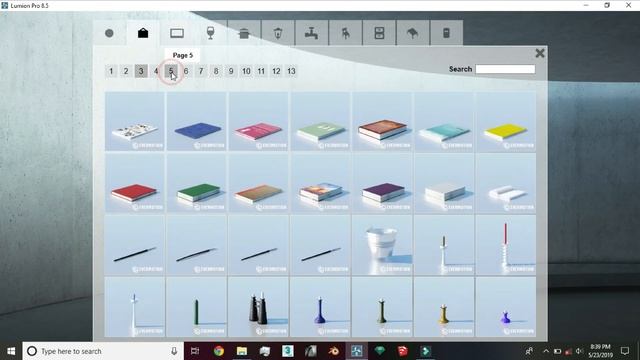Select the dark green candle model
The image size is (640, 360).
coord(197,307)
